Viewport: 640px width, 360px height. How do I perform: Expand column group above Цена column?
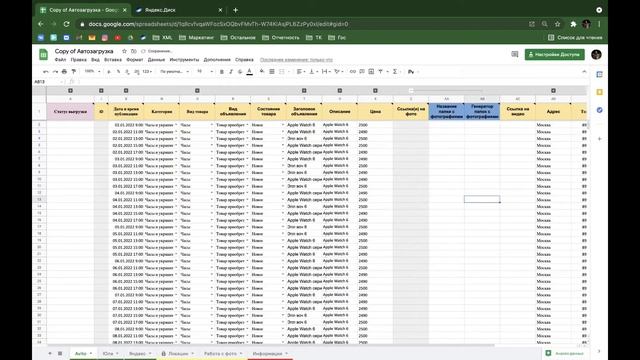[375, 91]
